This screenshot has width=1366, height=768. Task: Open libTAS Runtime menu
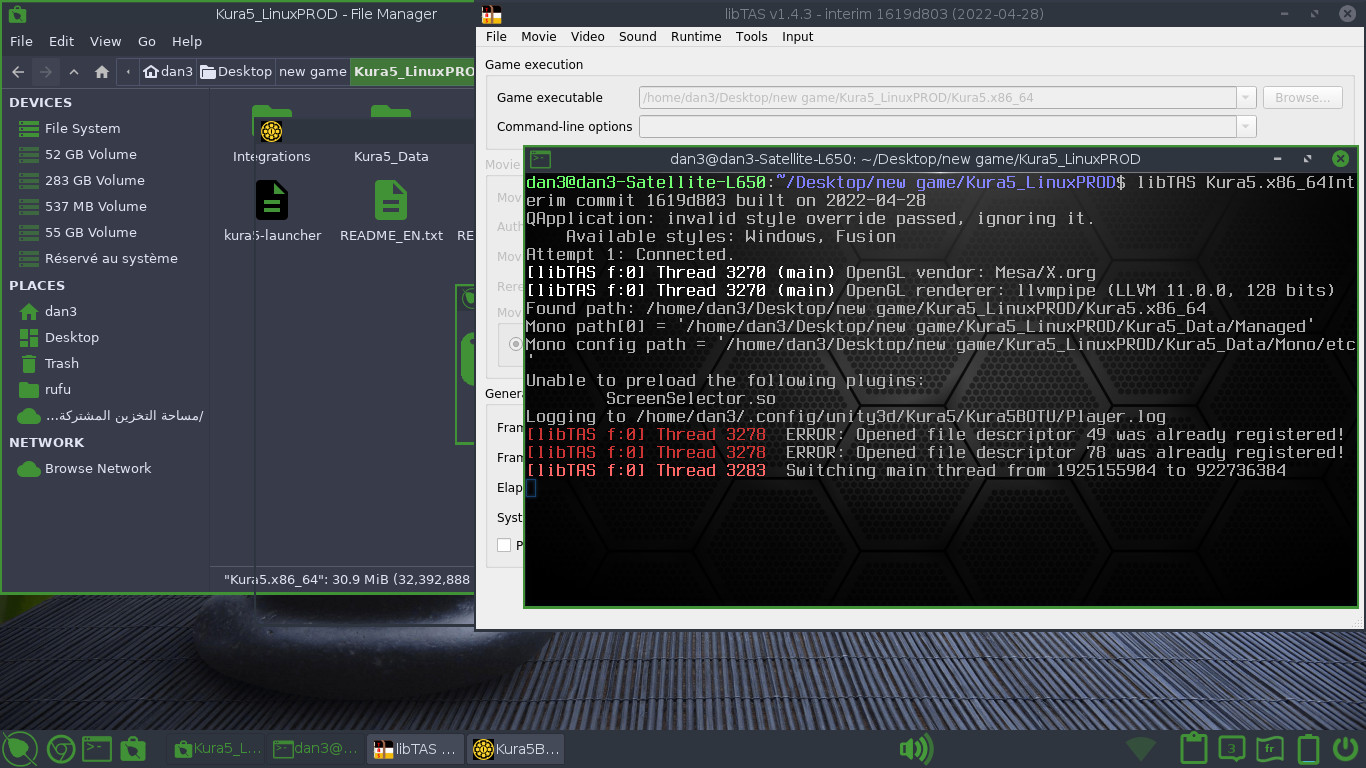pyautogui.click(x=696, y=36)
